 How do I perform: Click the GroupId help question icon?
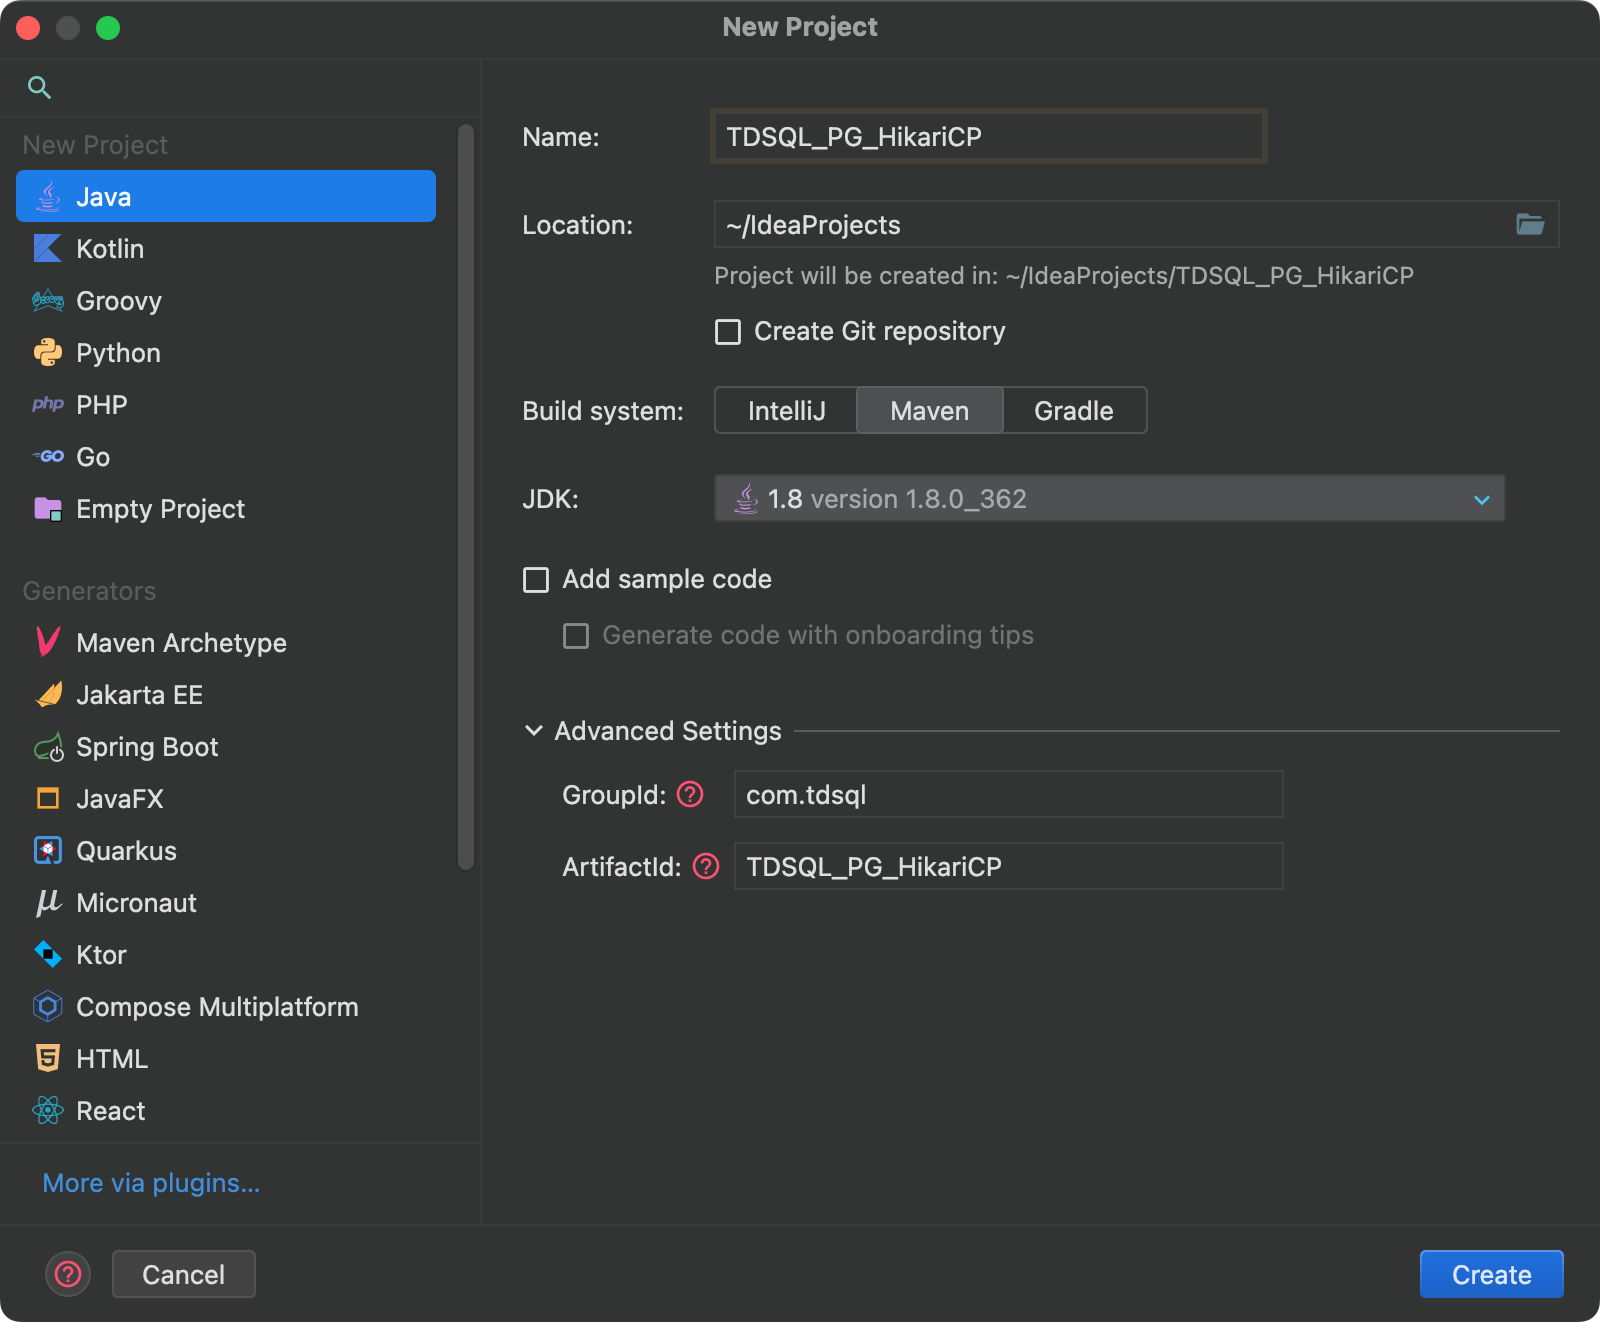point(690,794)
